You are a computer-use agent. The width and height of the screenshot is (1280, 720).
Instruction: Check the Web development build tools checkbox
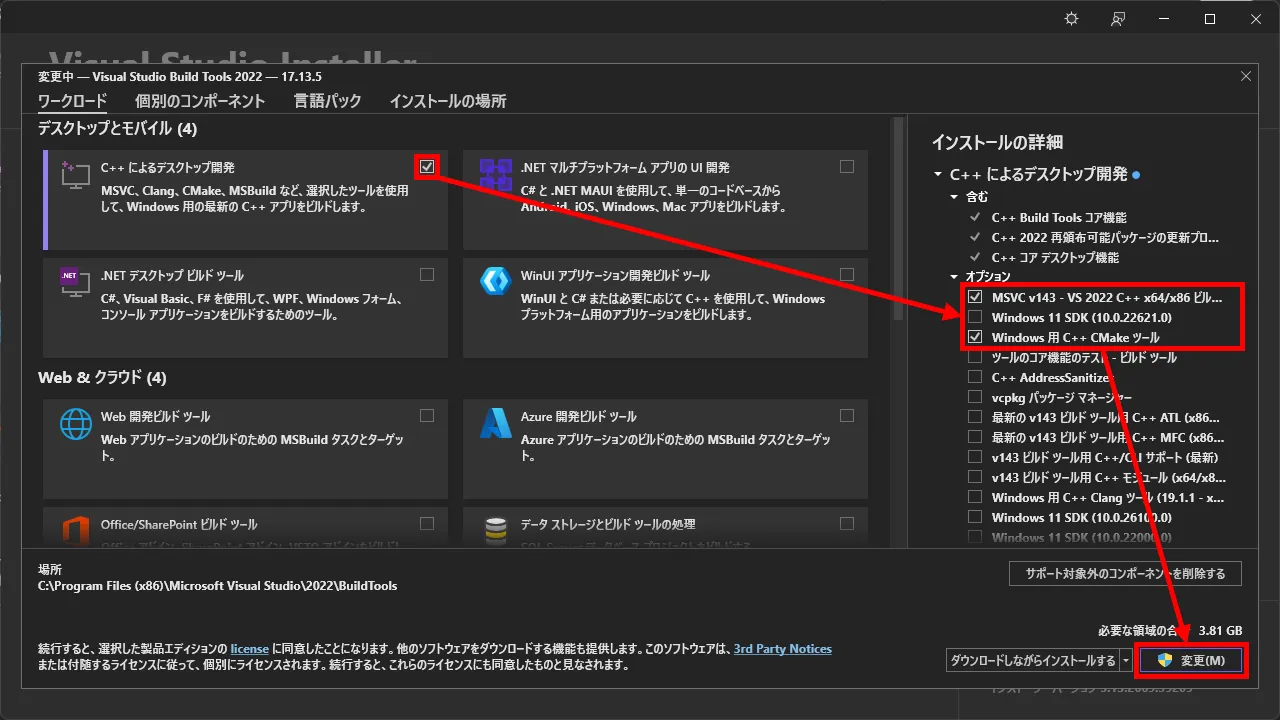(x=427, y=415)
